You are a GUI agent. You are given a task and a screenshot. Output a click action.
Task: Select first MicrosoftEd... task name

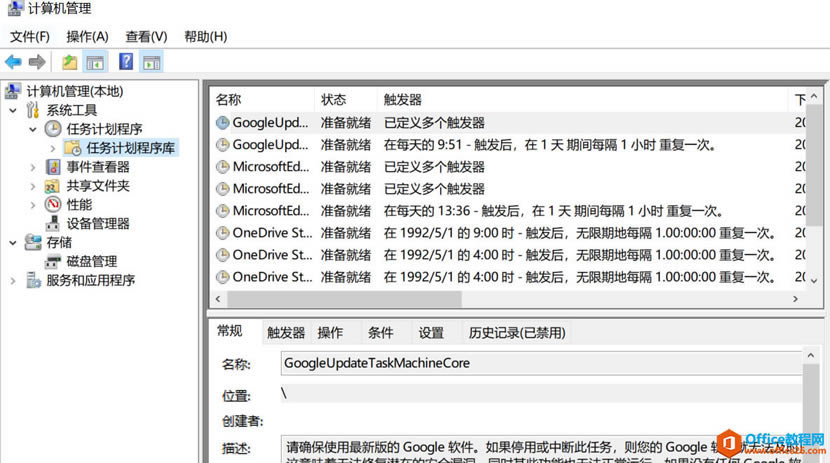tap(270, 167)
